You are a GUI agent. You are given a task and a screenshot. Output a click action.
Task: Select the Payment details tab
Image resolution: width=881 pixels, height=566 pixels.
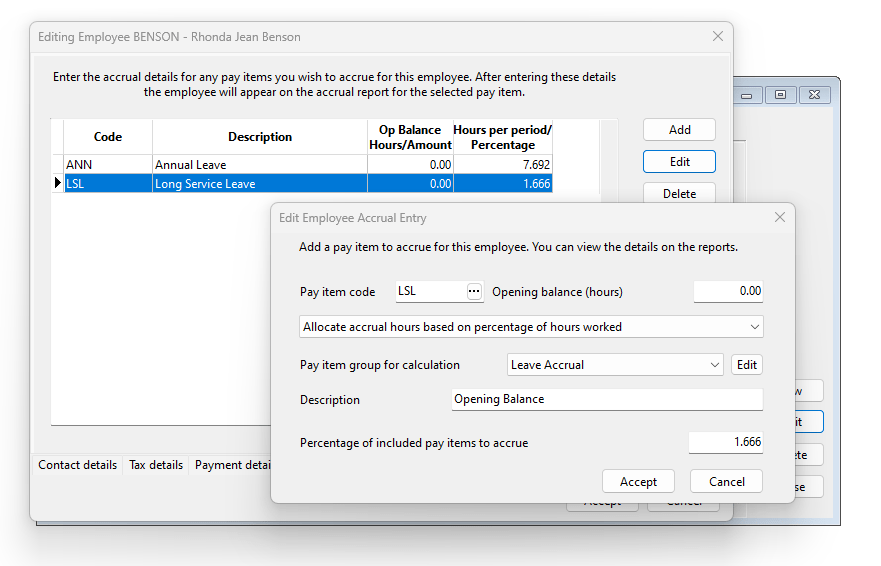(232, 465)
